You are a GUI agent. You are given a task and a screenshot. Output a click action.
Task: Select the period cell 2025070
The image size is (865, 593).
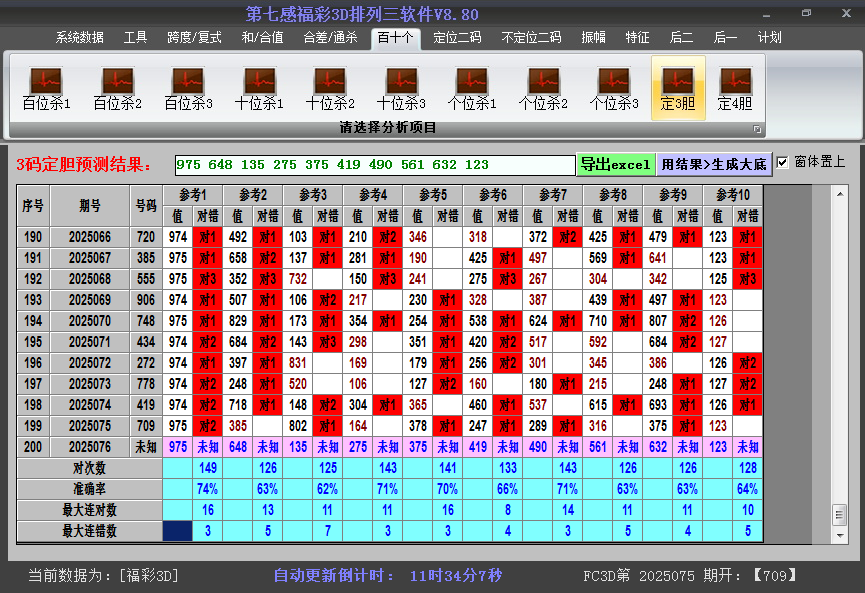90,321
